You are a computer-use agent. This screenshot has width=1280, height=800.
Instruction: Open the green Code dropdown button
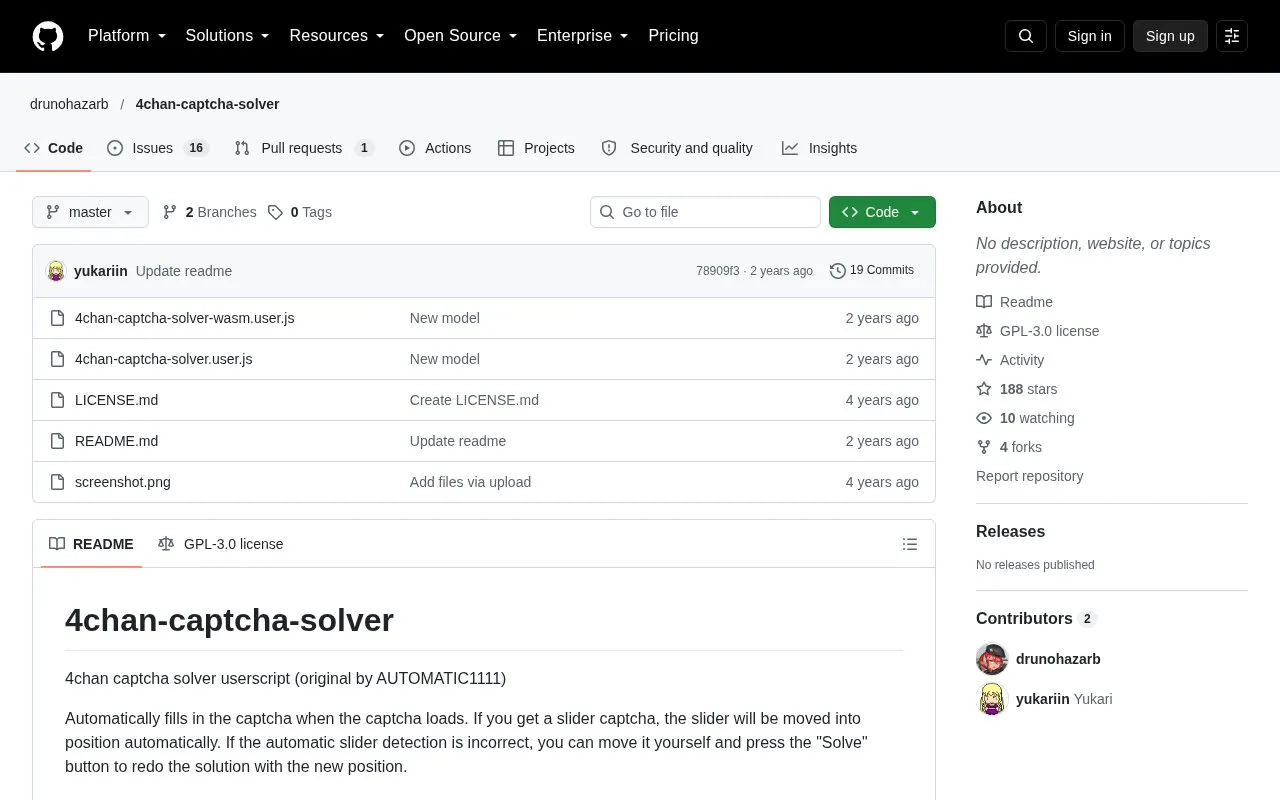(x=882, y=212)
